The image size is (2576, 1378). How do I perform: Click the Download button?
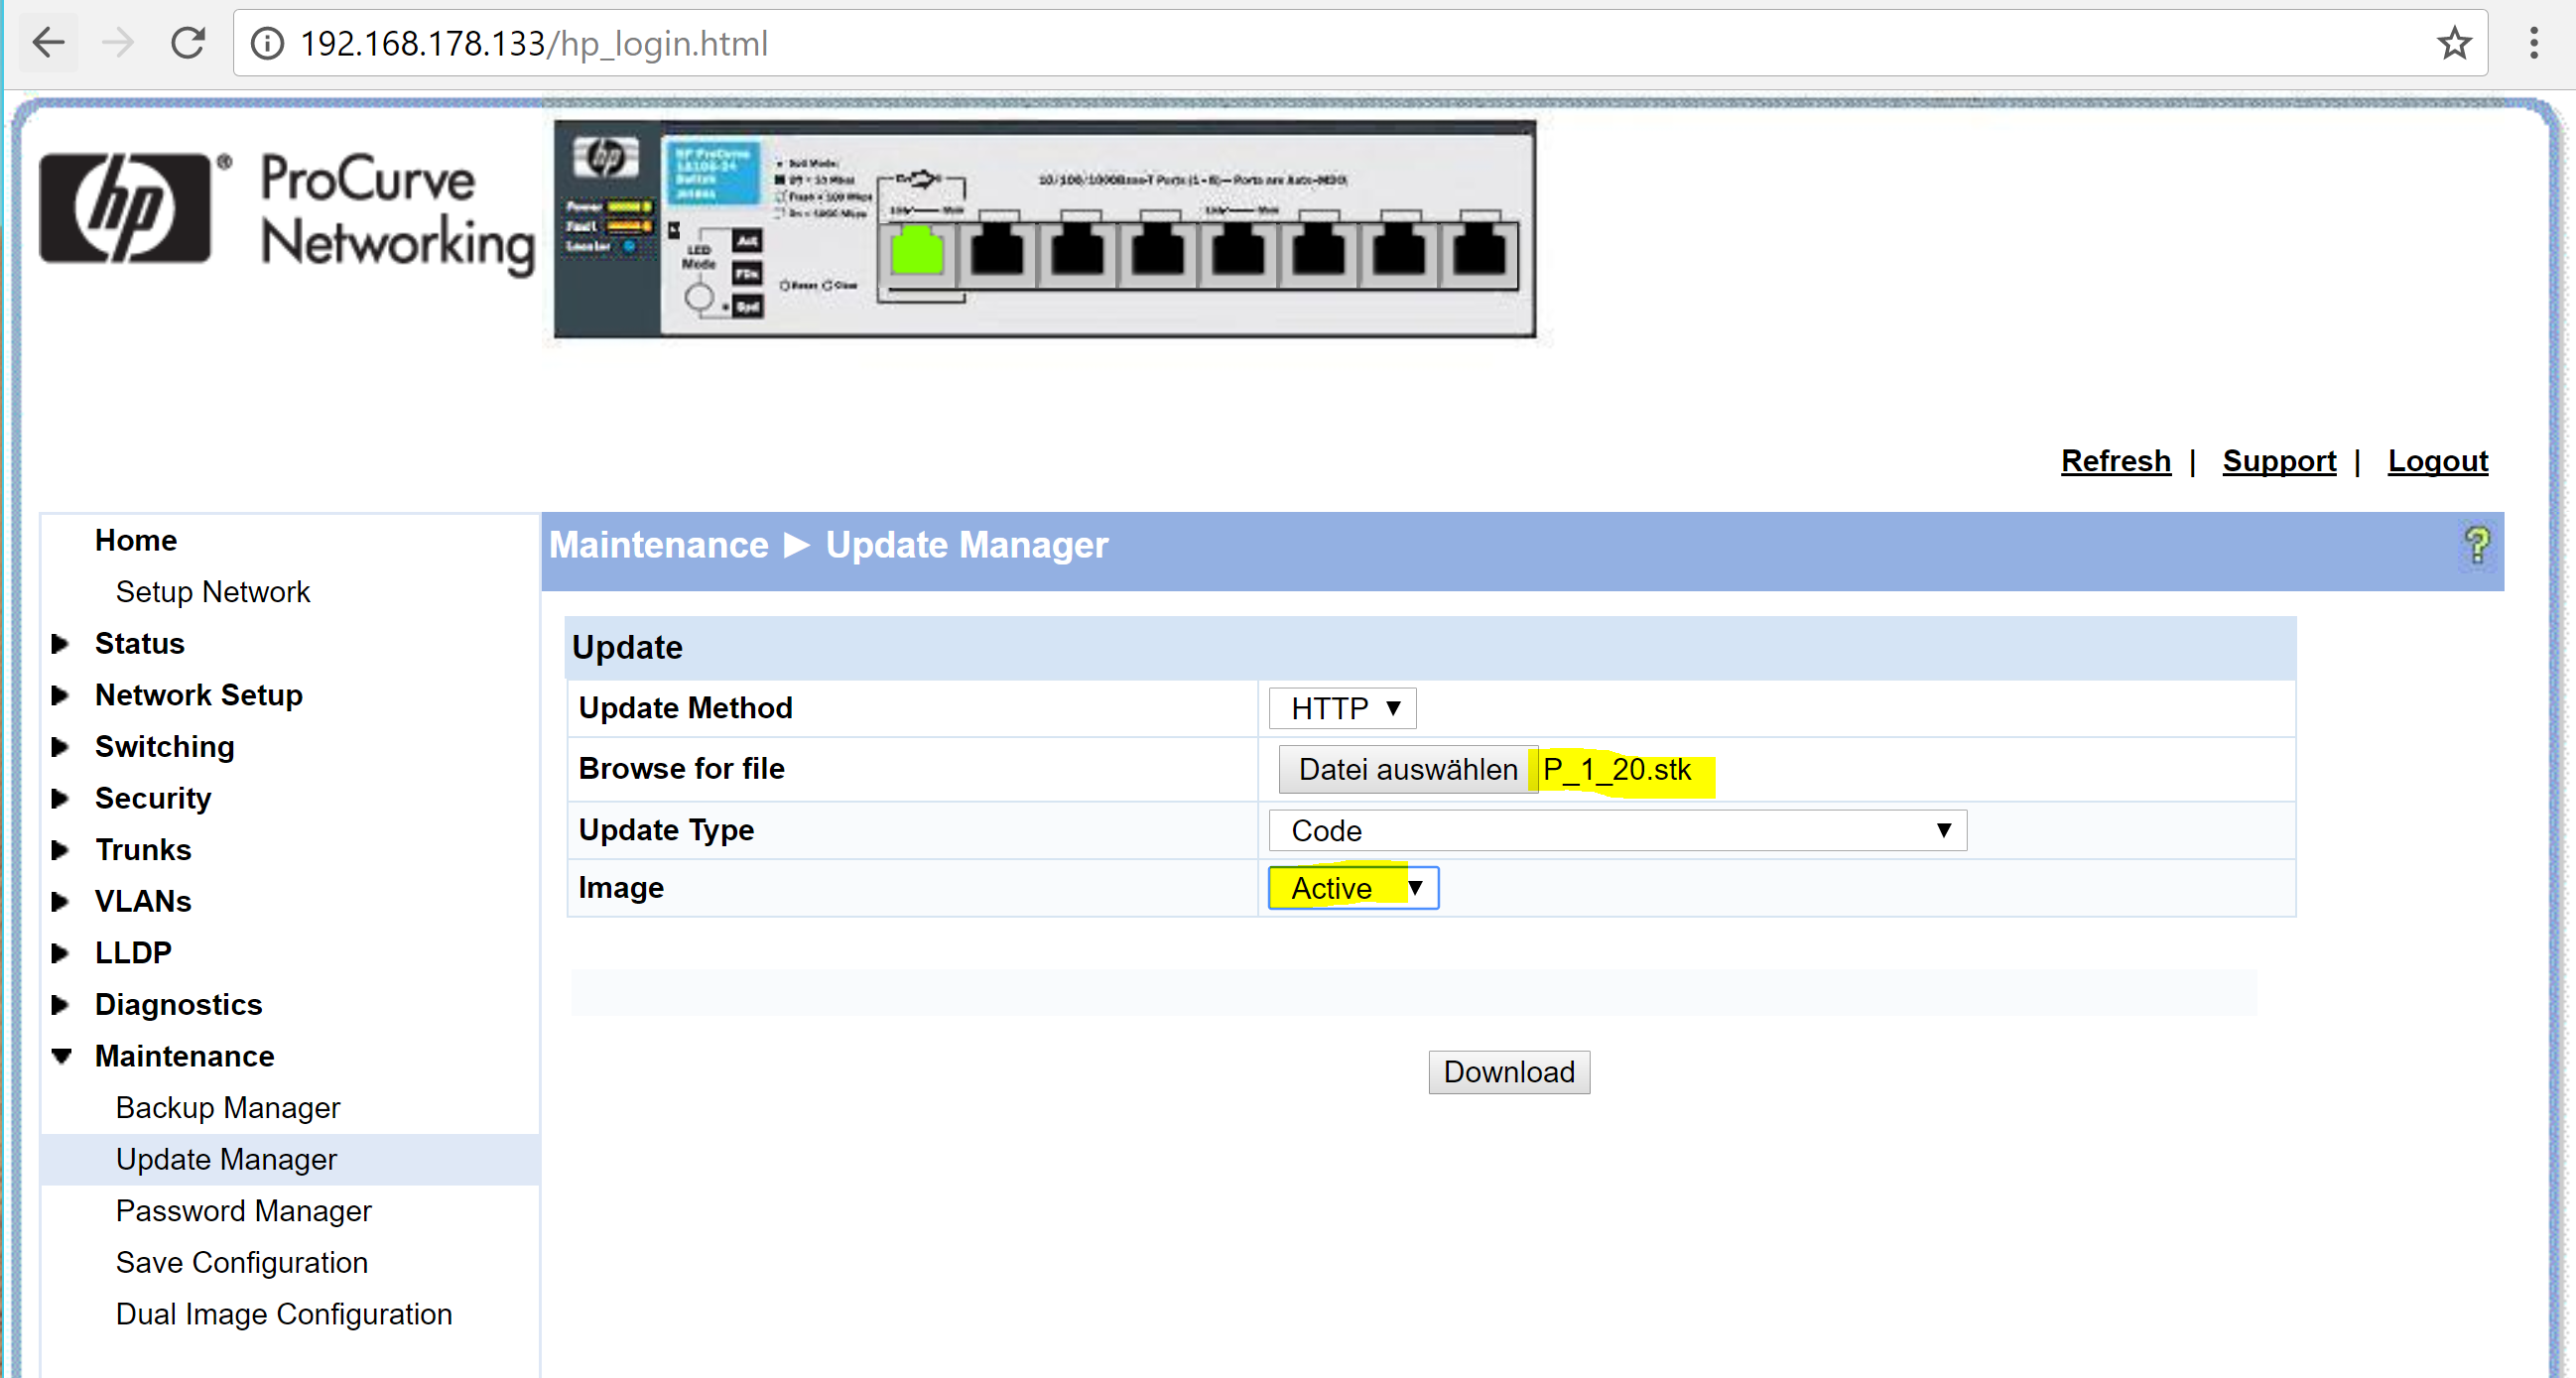tap(1508, 1072)
